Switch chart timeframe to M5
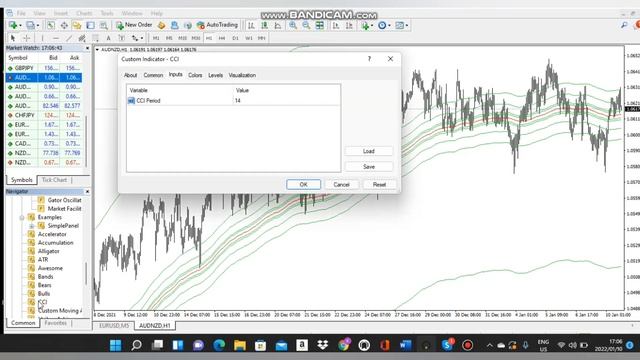 click(169, 38)
